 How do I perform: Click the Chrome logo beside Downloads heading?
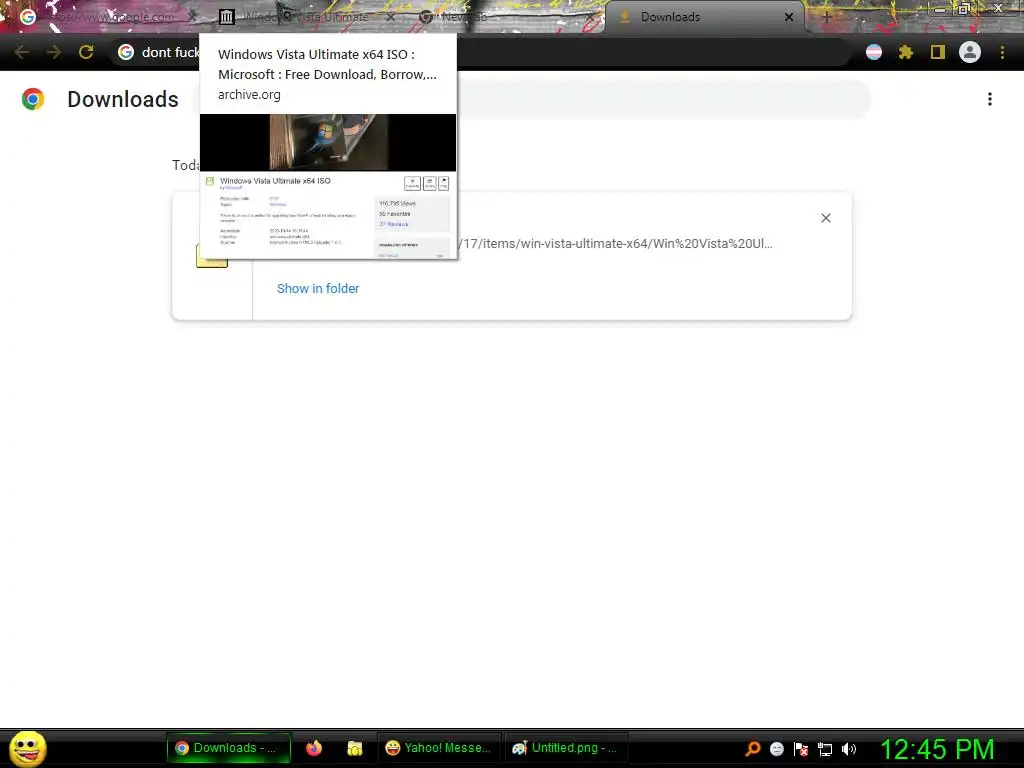[33, 99]
